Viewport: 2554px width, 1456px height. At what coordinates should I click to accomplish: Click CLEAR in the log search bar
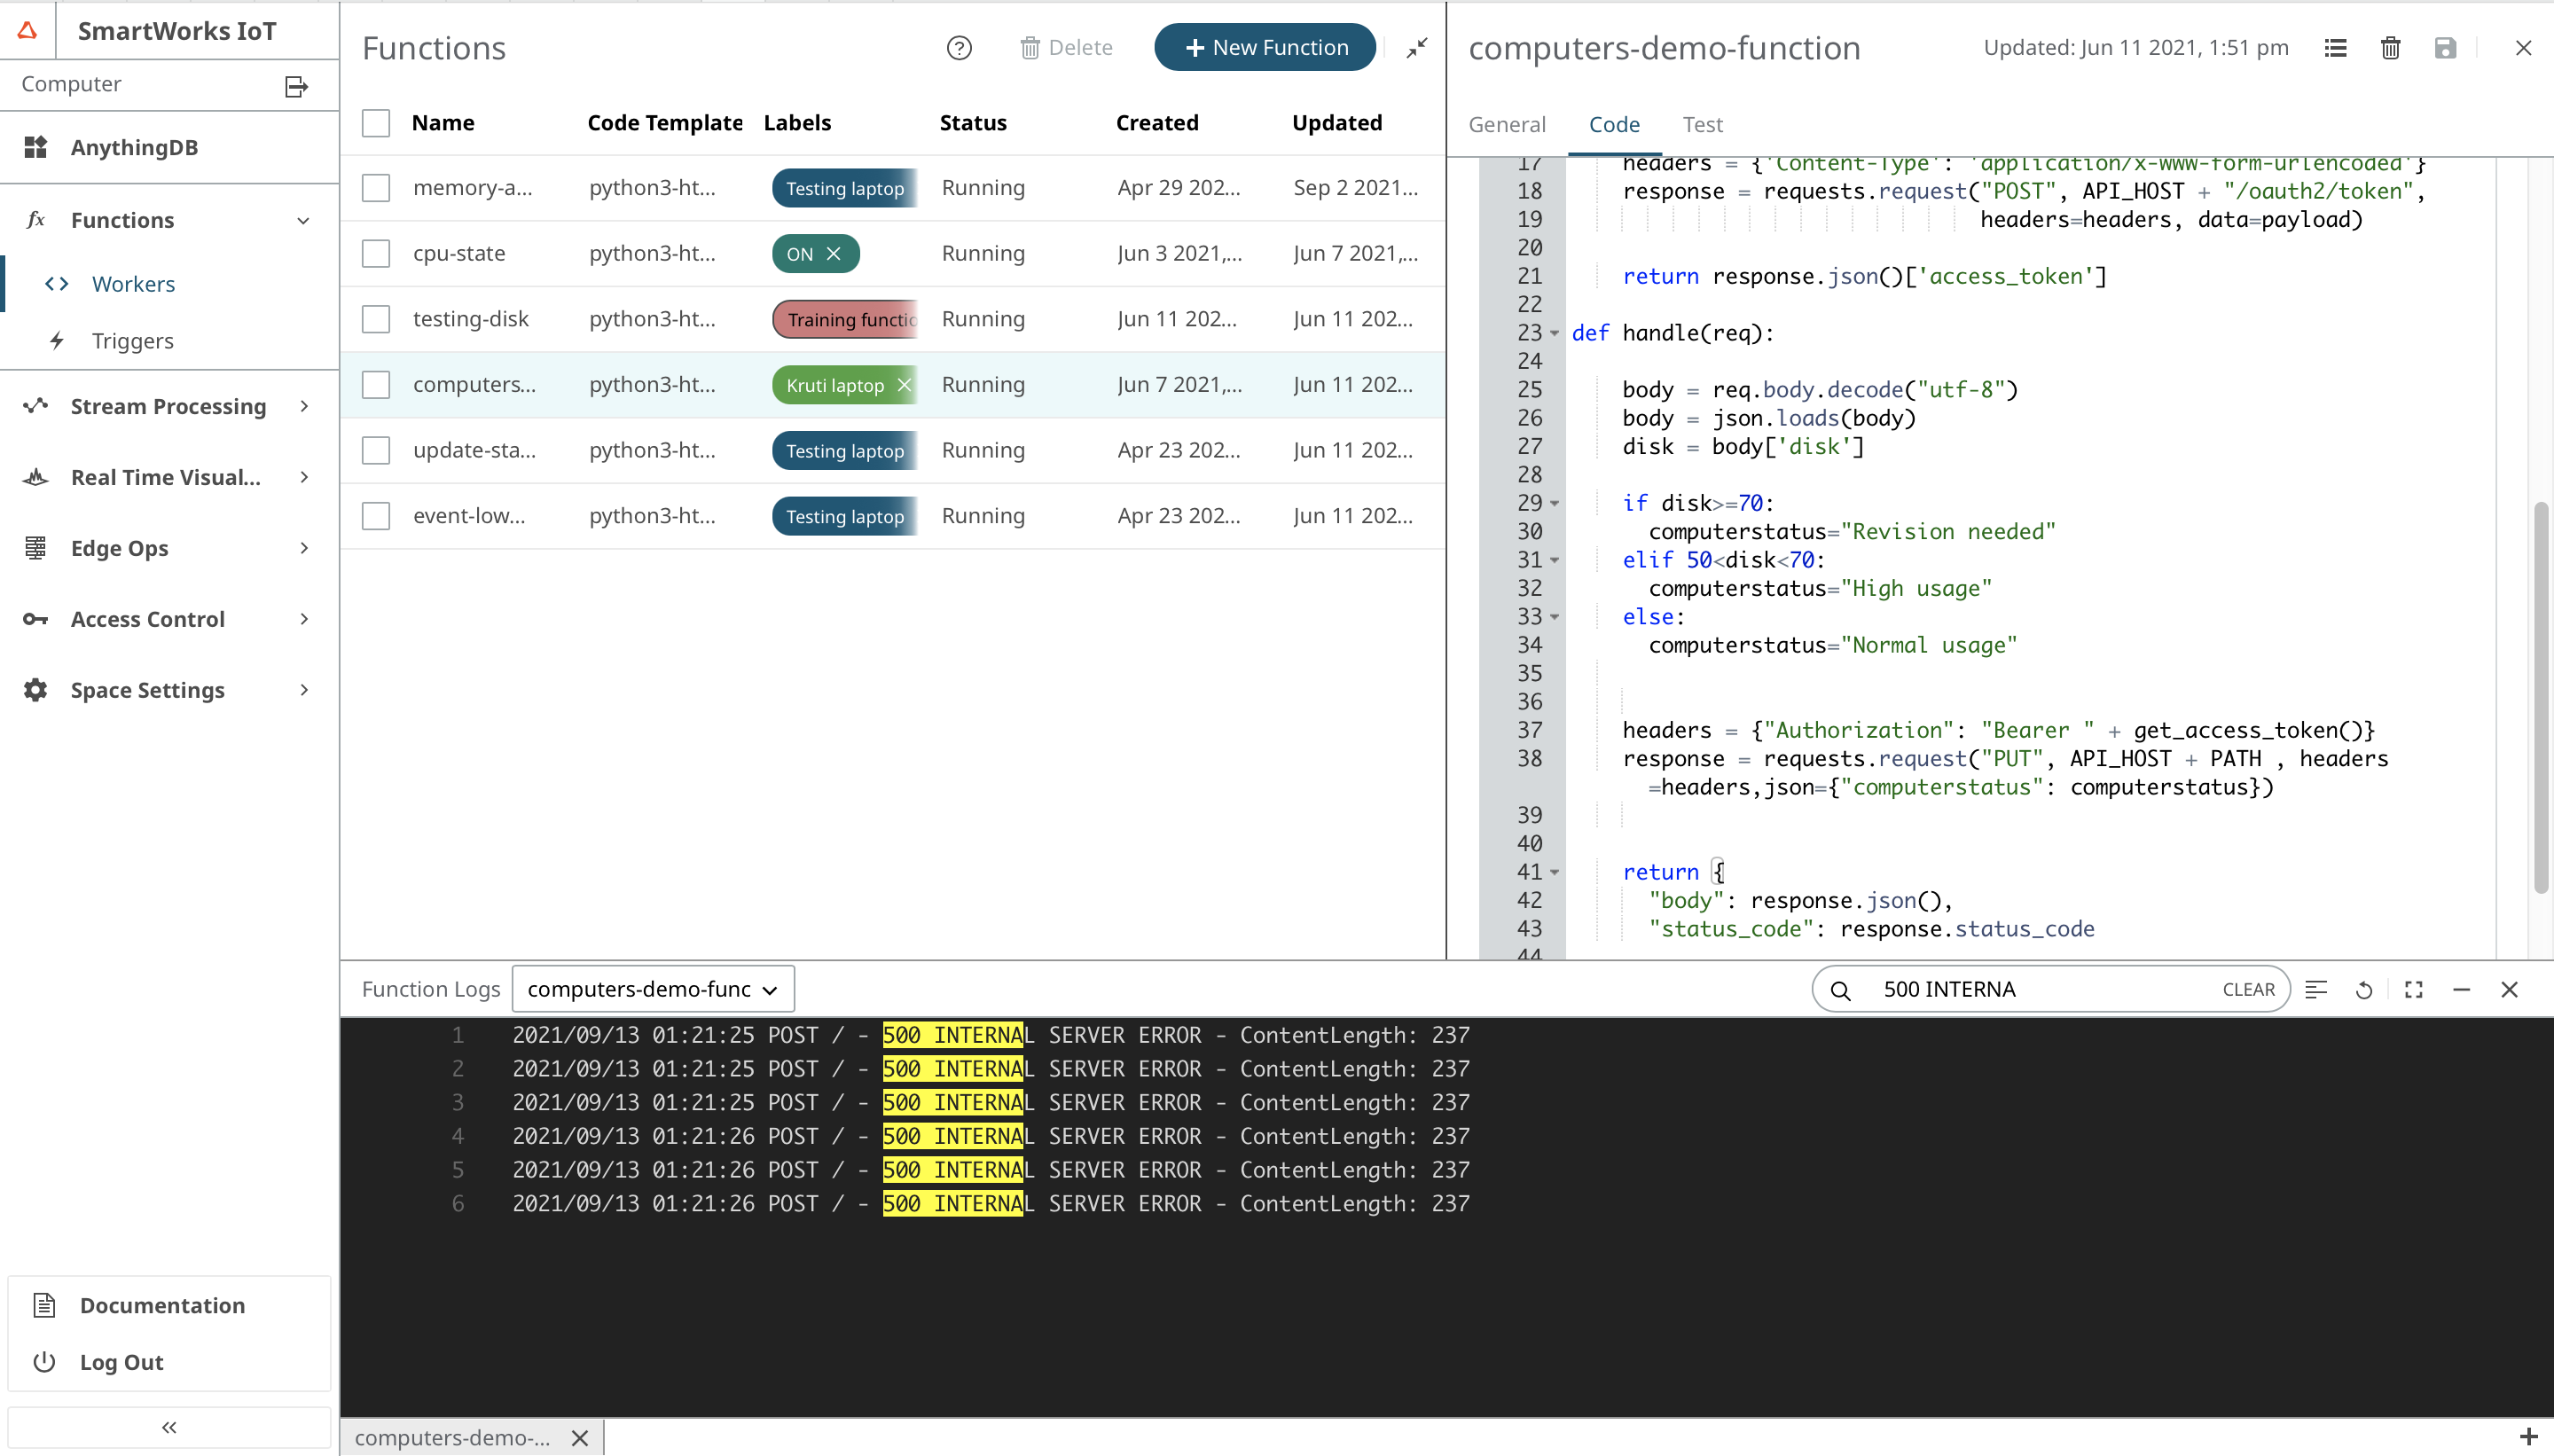coord(2247,989)
